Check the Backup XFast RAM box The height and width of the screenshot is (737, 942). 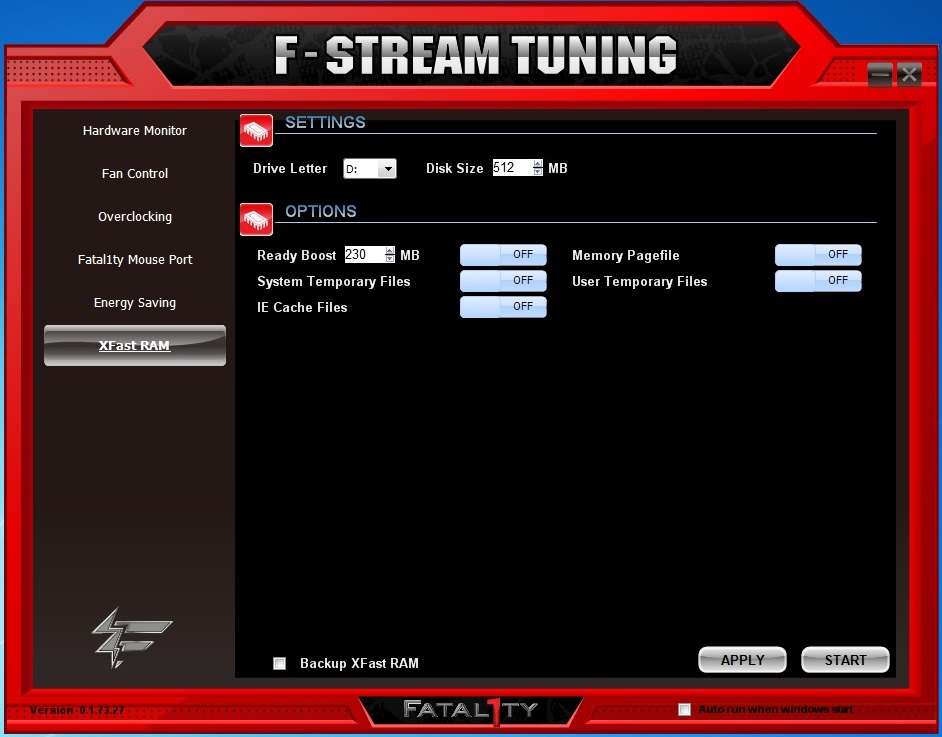click(x=279, y=663)
